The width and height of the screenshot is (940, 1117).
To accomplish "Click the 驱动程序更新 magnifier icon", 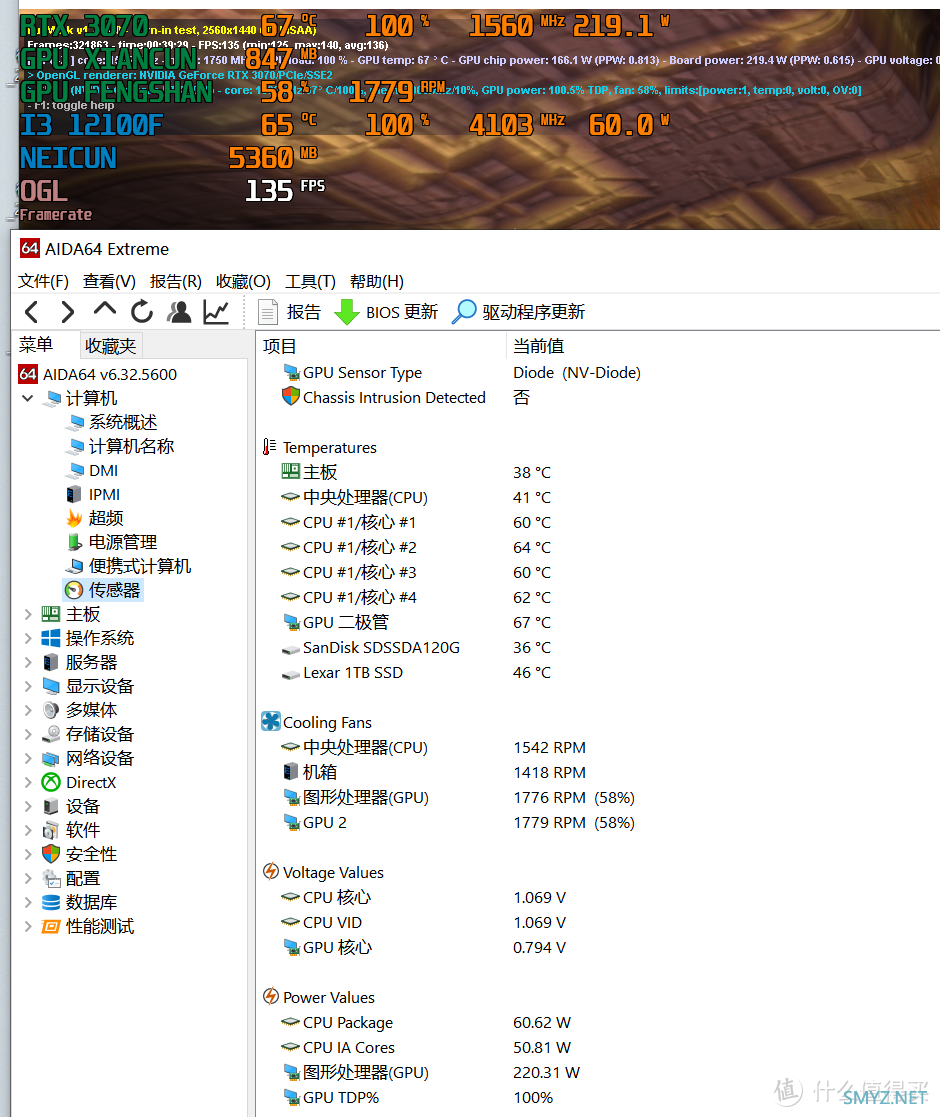I will 464,311.
